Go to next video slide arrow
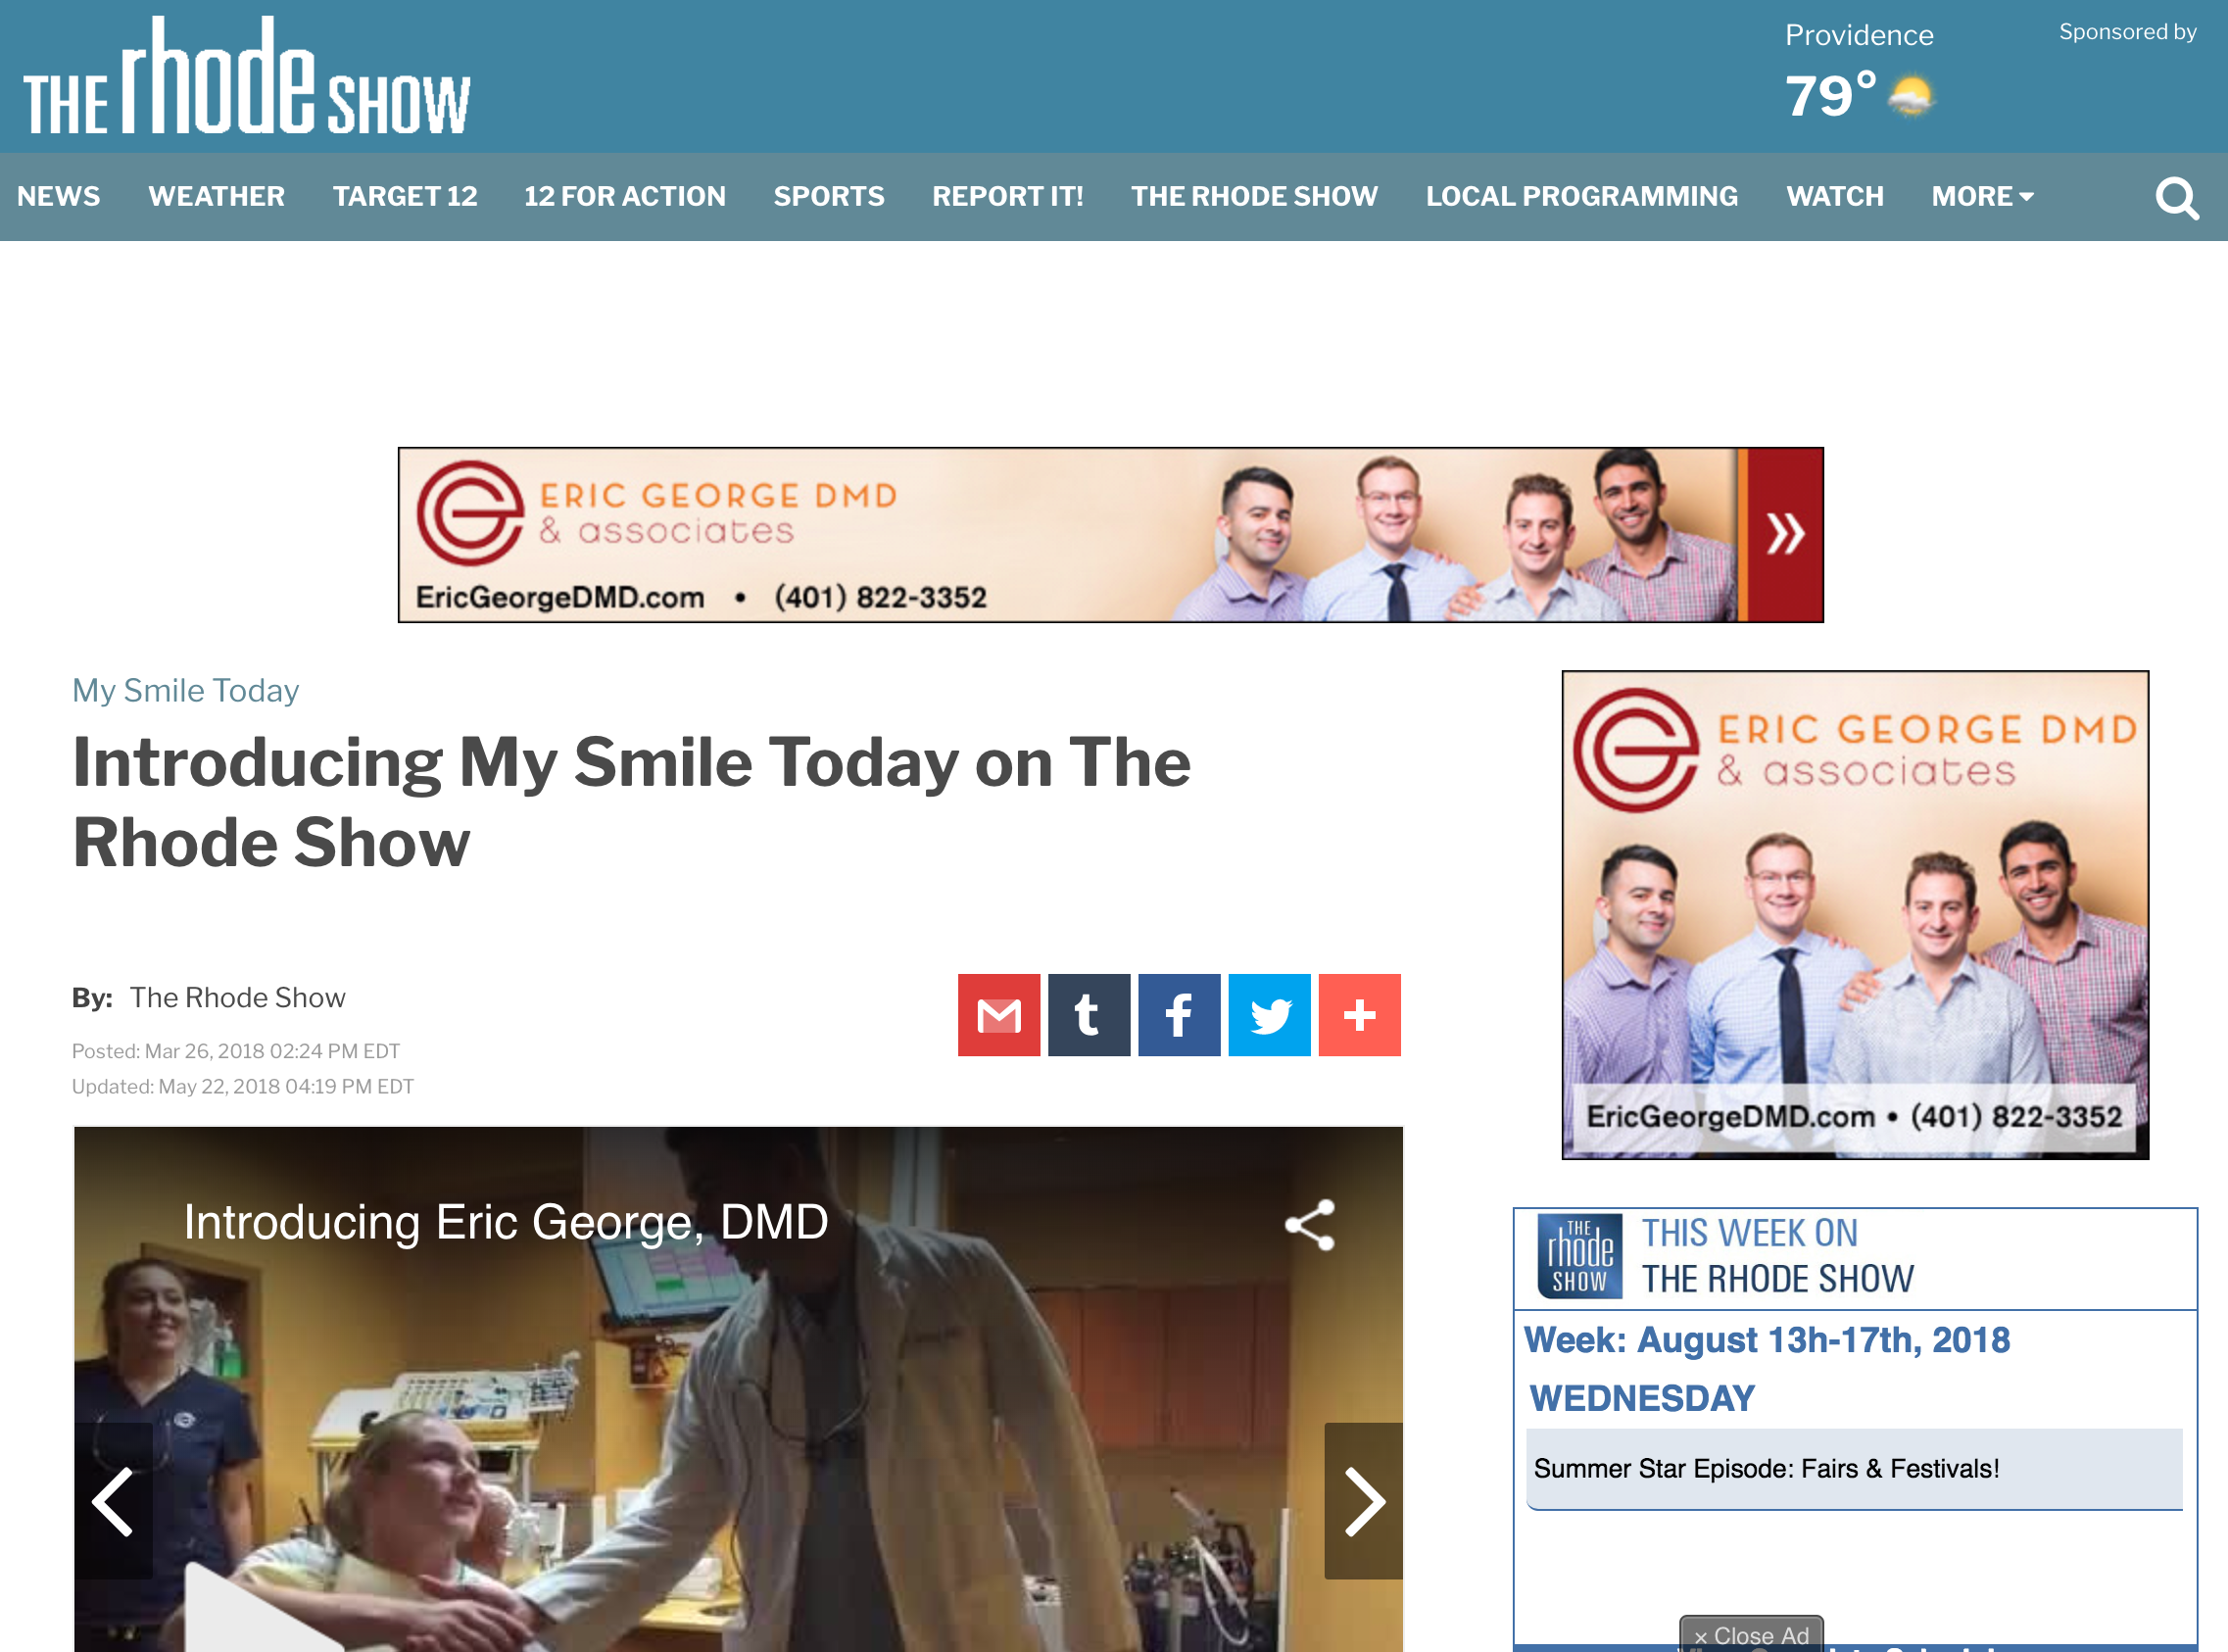2228x1652 pixels. click(x=1363, y=1501)
